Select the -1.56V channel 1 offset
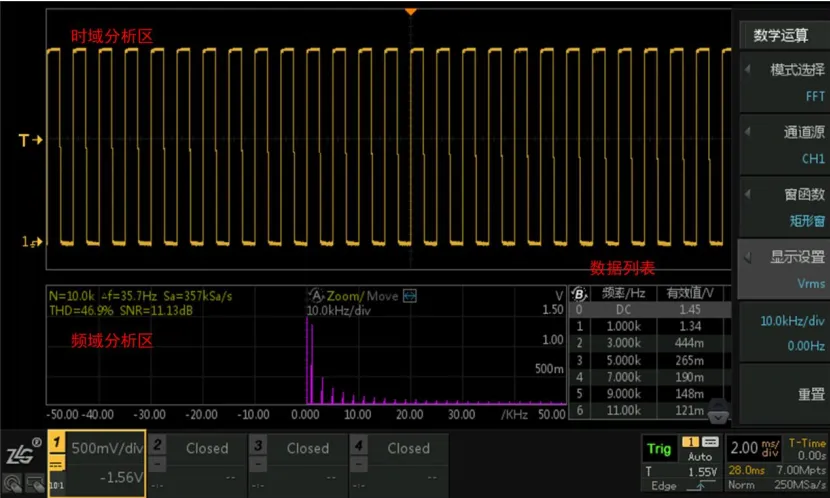This screenshot has height=498, width=830. coord(122,478)
